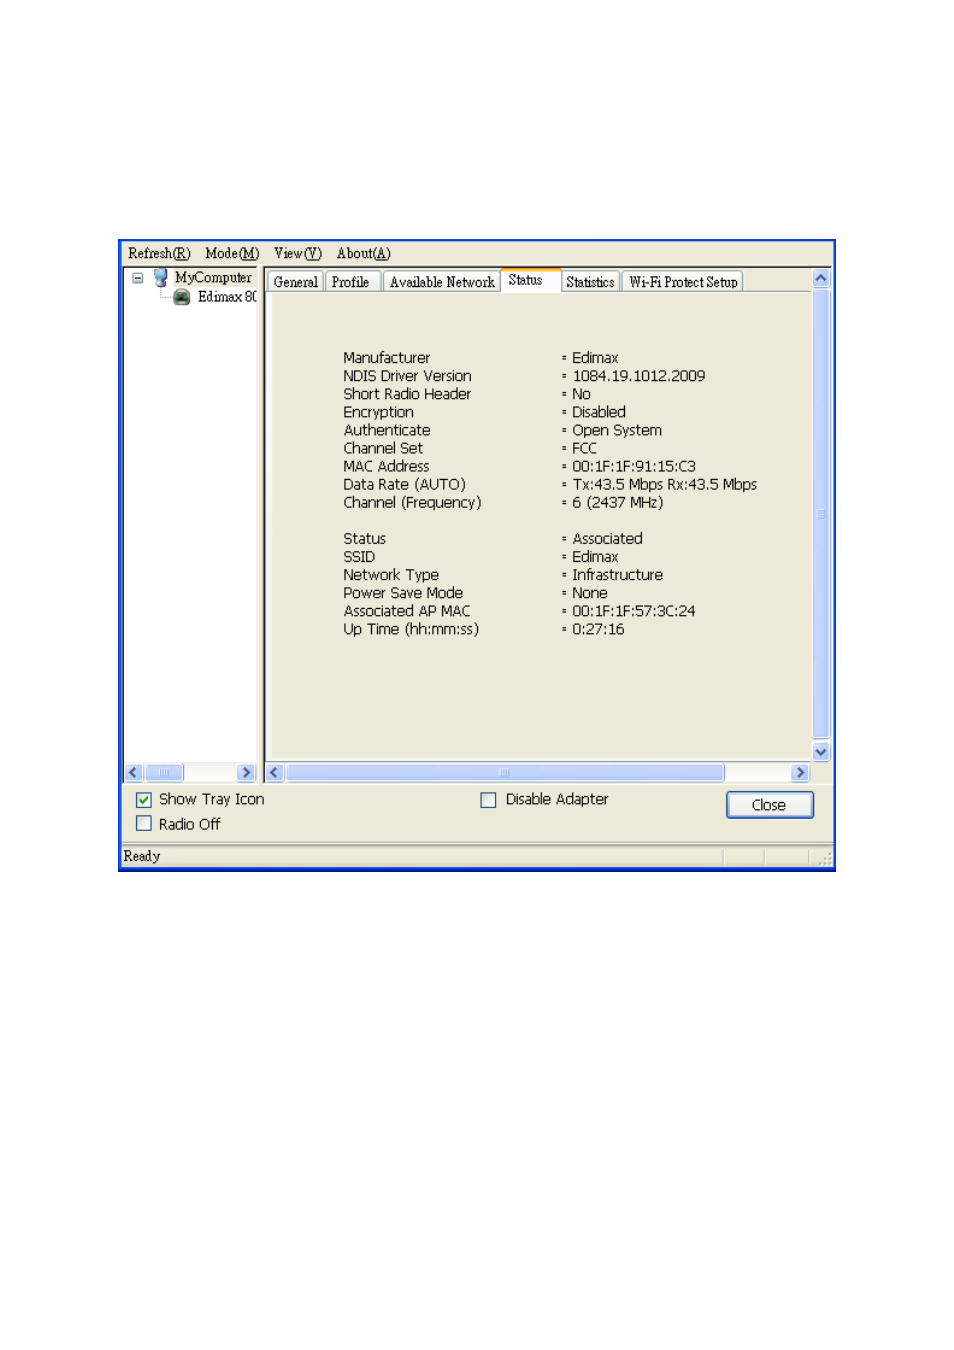Toggle the Show Tray Icon checkbox
Screen dimensions: 954x1350
tap(144, 800)
